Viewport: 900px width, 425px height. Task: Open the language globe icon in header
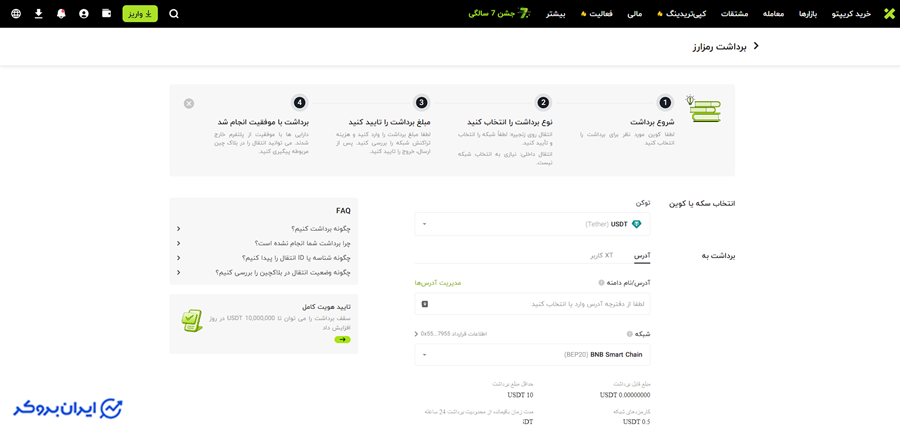(16, 14)
